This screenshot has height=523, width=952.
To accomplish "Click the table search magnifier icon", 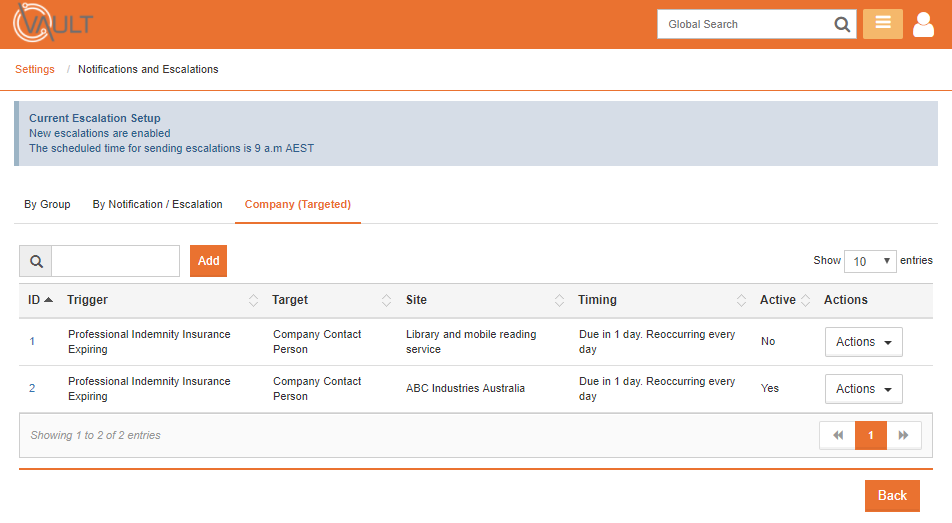I will pyautogui.click(x=36, y=261).
